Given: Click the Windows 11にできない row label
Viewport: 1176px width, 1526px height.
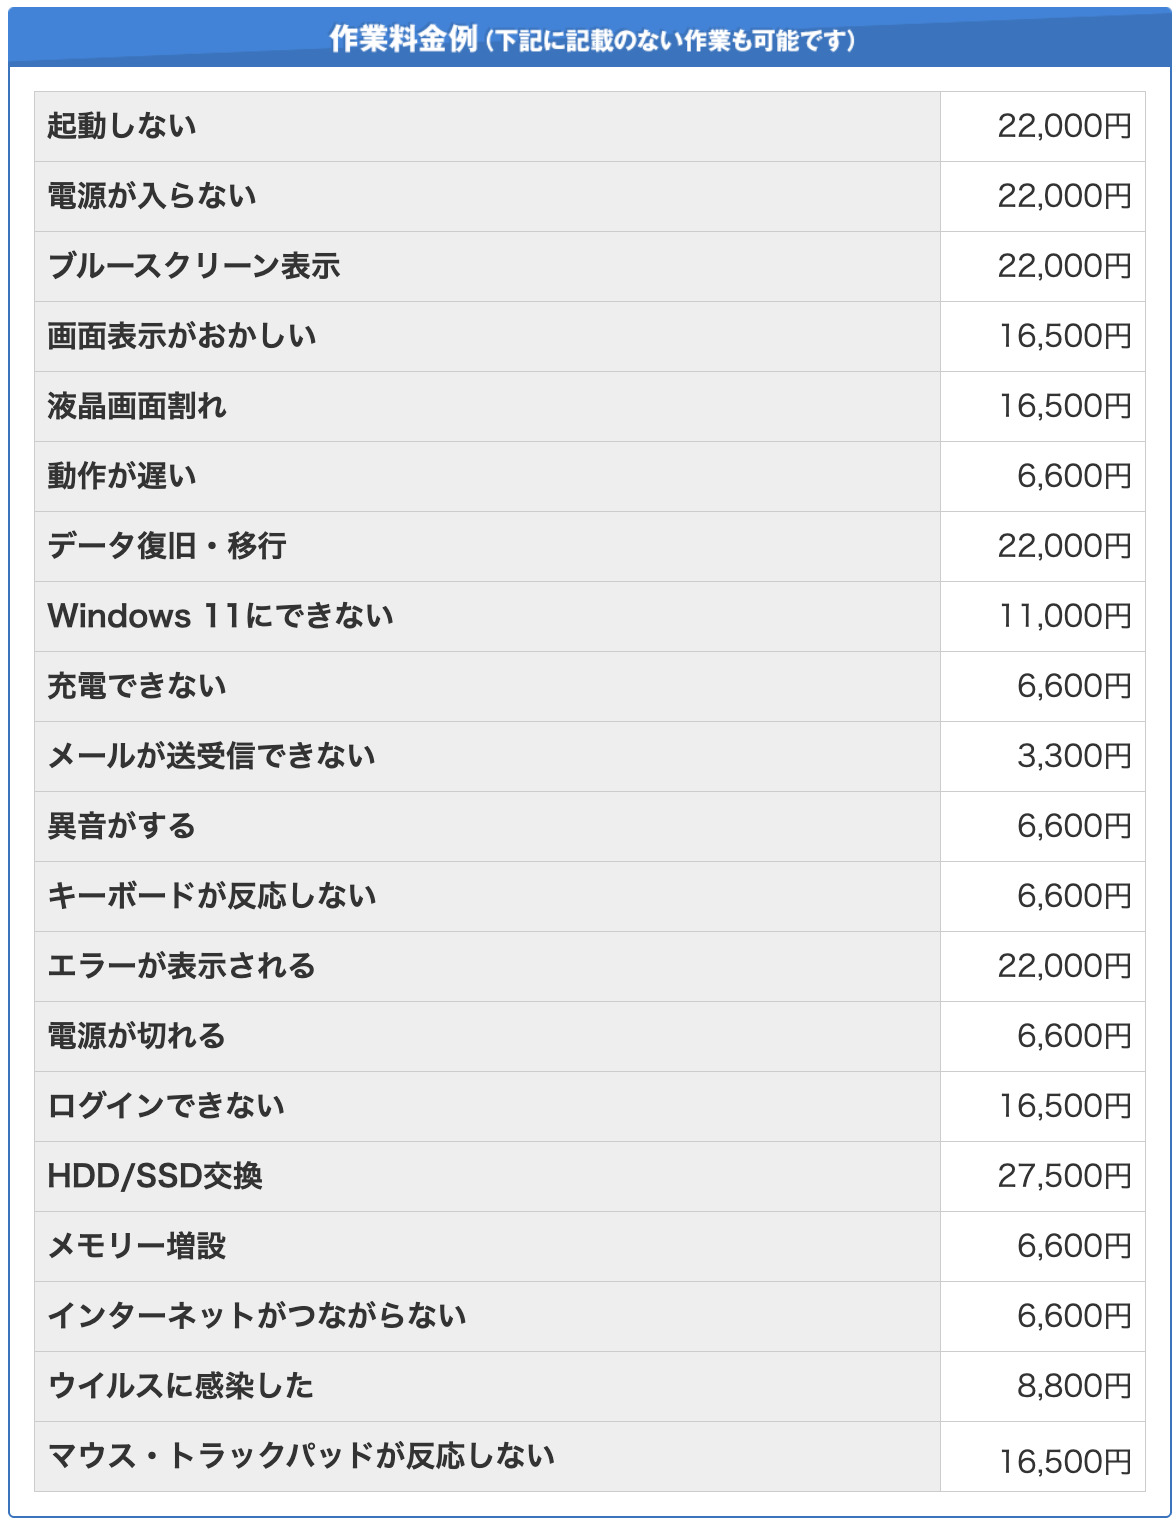Looking at the screenshot, I should [x=220, y=616].
